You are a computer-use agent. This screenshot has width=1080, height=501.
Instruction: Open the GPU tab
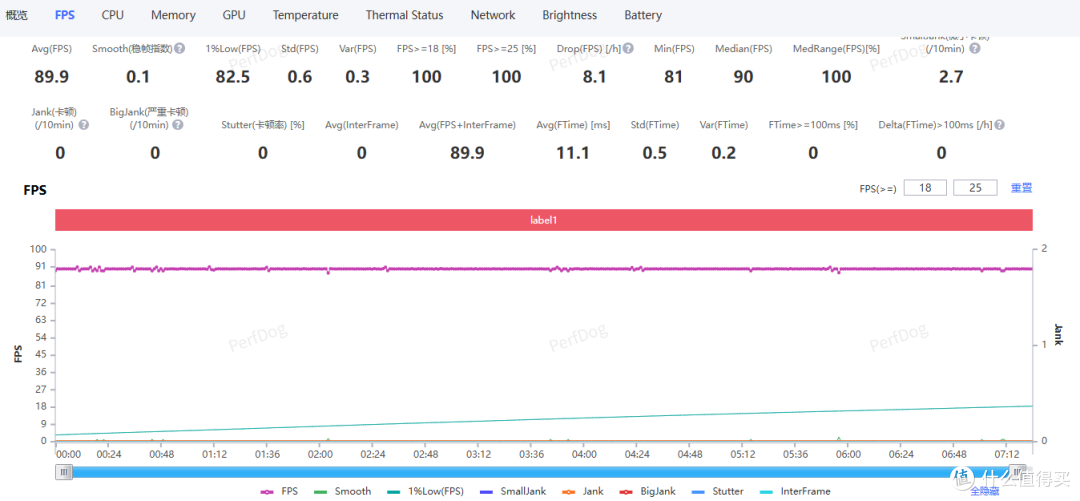[233, 14]
